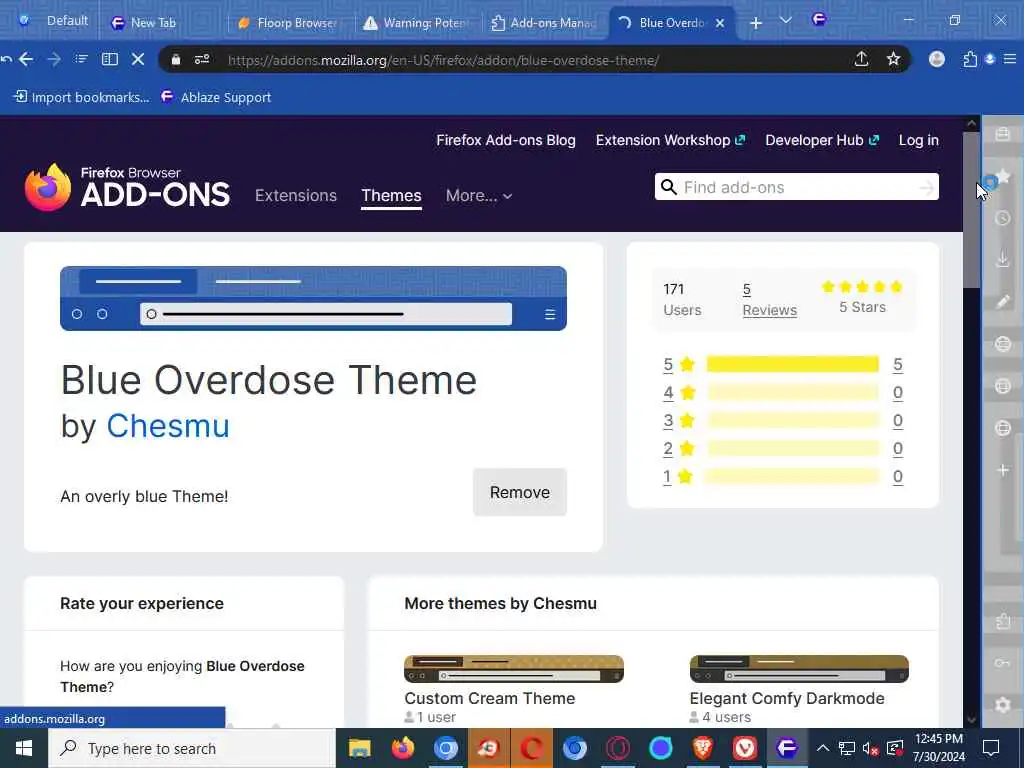Click the URL address bar

point(536,60)
